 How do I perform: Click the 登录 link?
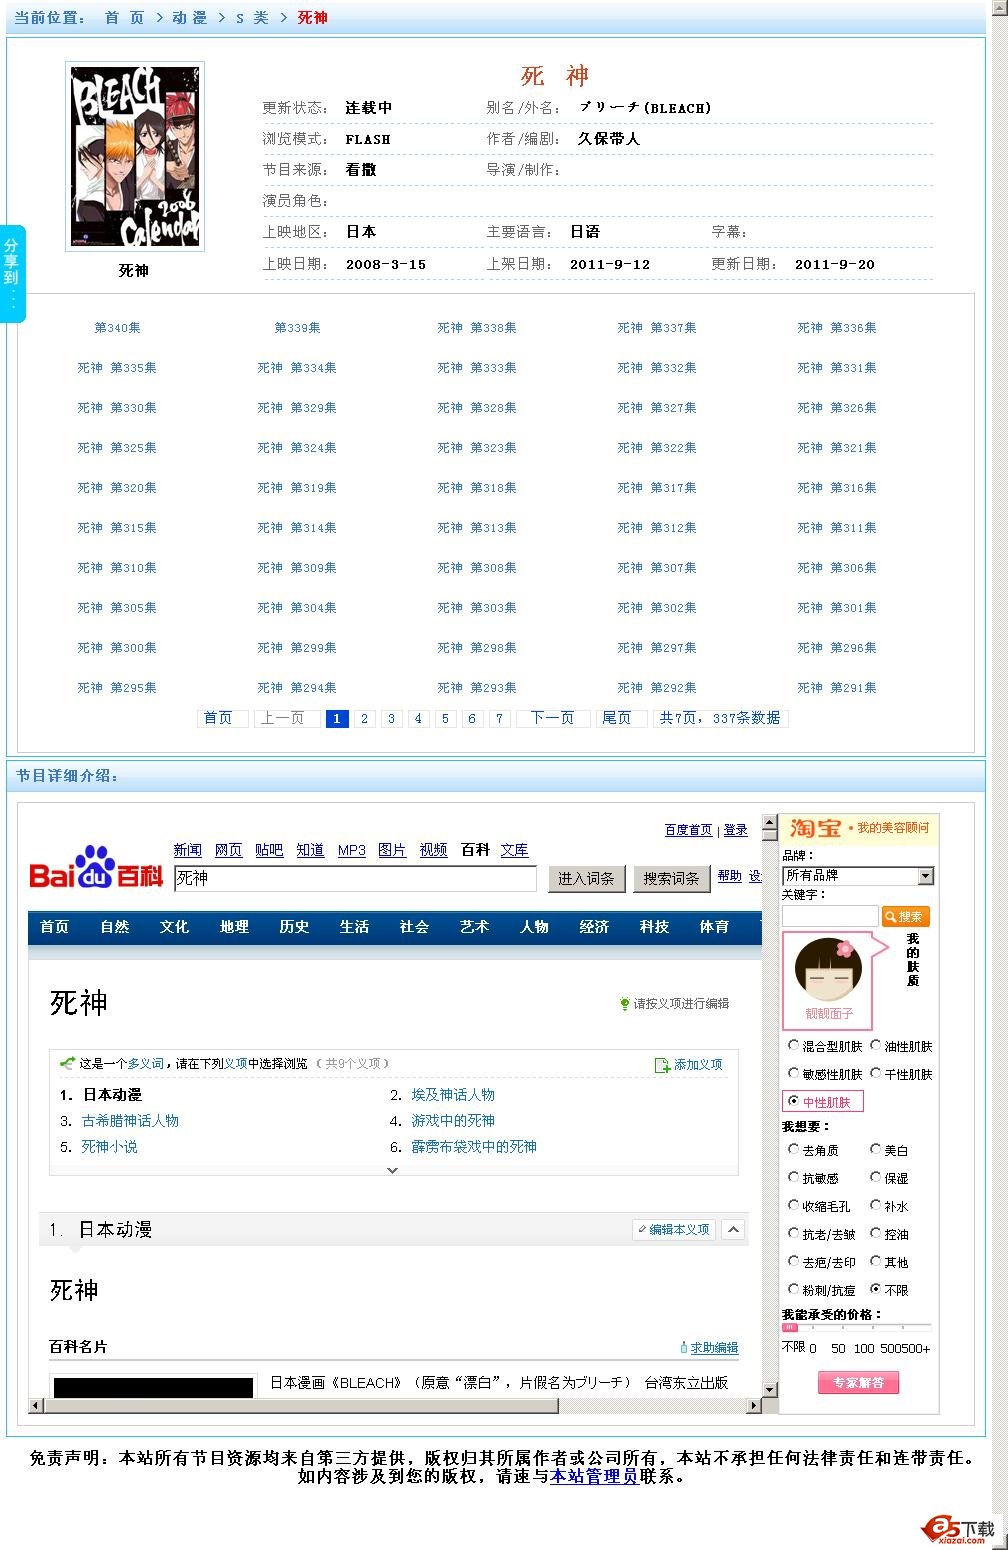(x=736, y=830)
